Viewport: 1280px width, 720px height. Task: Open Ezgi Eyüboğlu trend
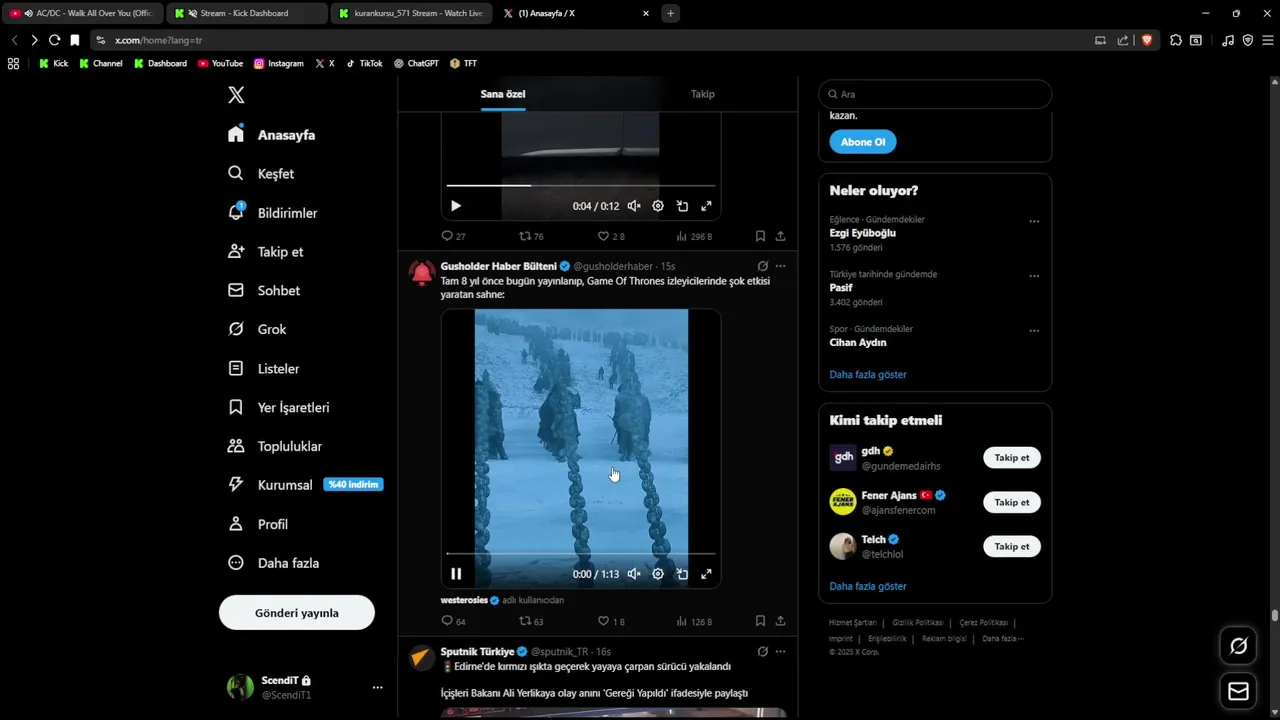click(x=863, y=233)
